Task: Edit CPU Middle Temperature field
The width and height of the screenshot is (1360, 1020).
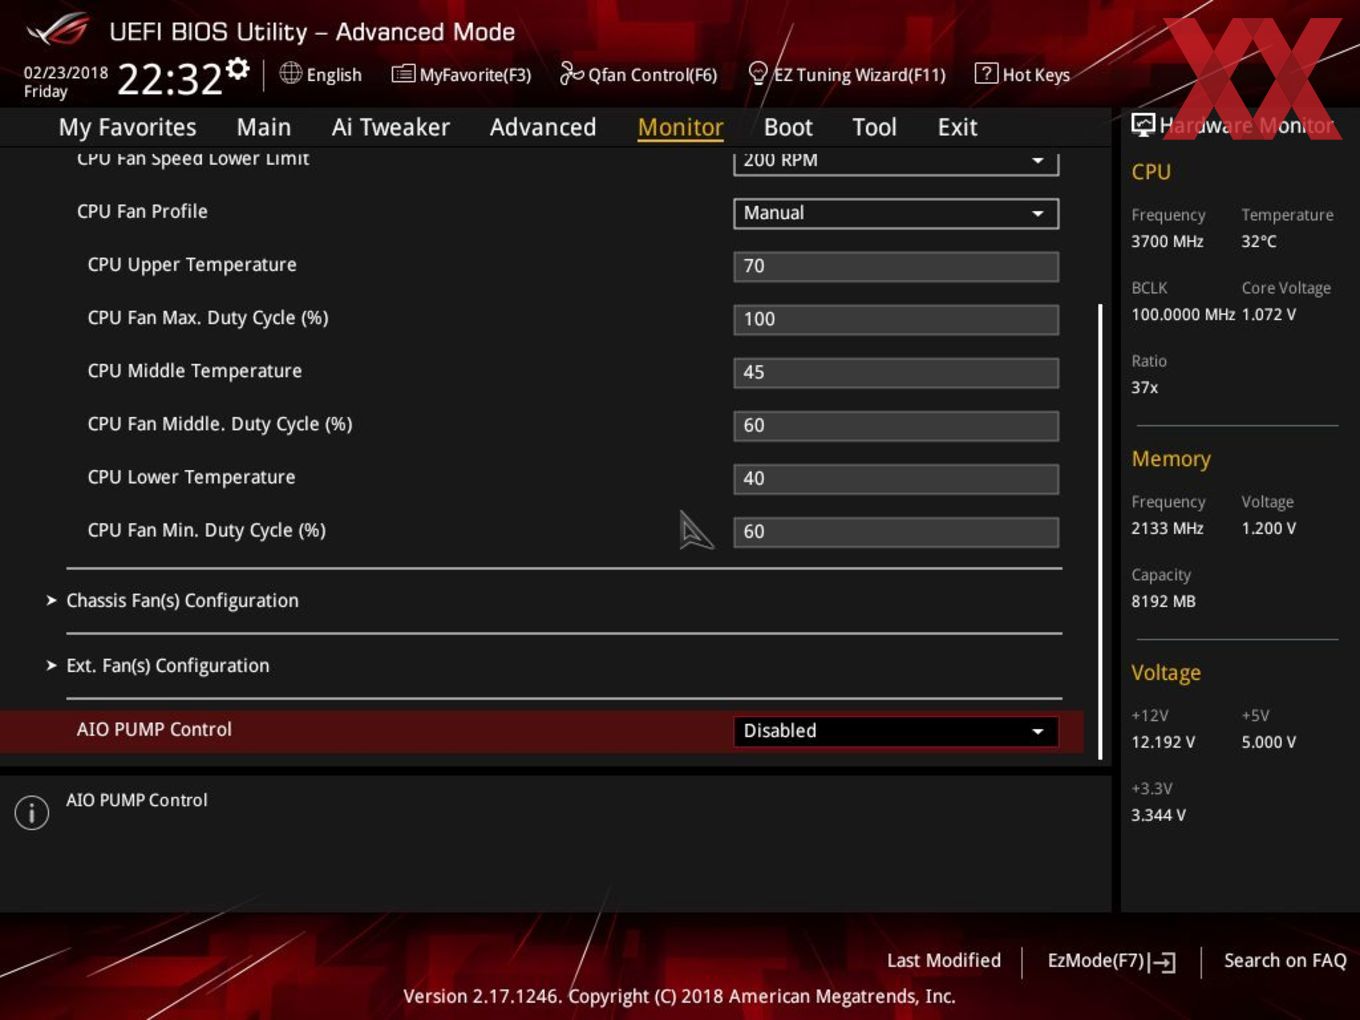Action: click(x=896, y=372)
